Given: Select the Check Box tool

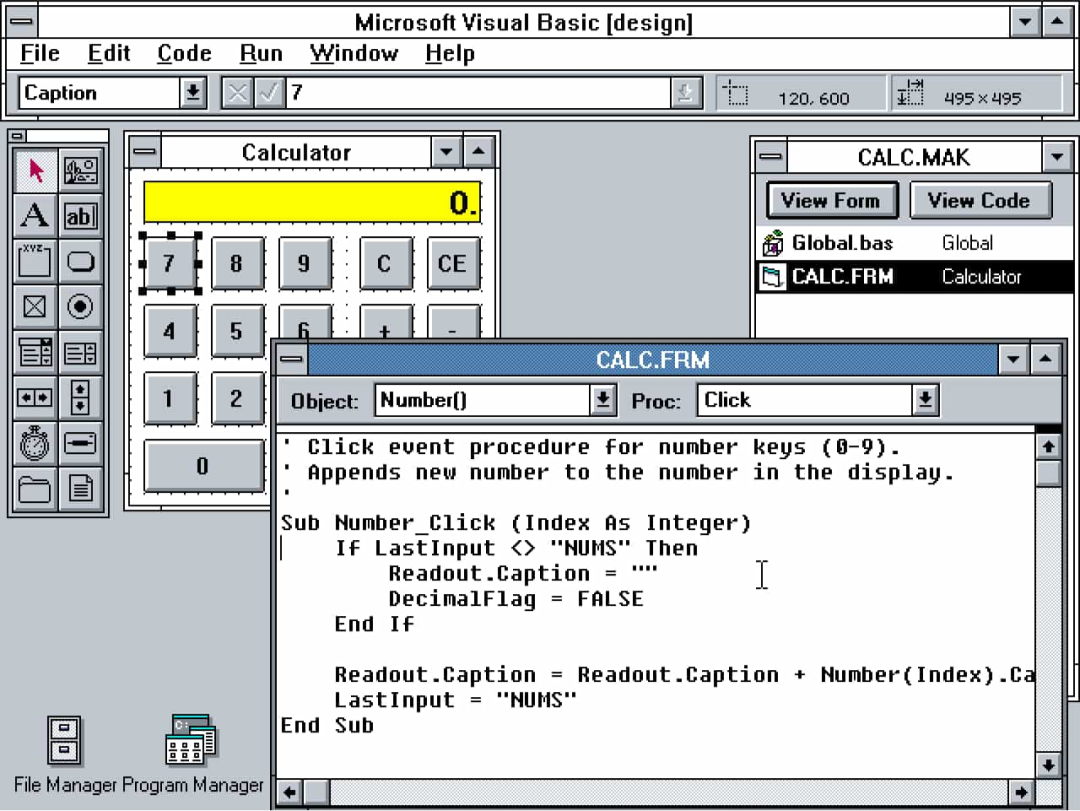Looking at the screenshot, I should click(34, 307).
